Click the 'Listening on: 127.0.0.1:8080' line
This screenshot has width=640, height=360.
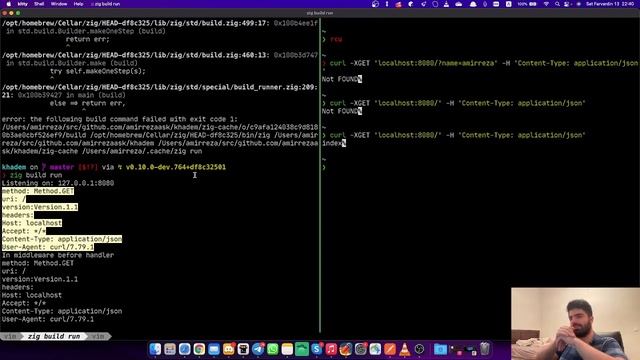58,183
